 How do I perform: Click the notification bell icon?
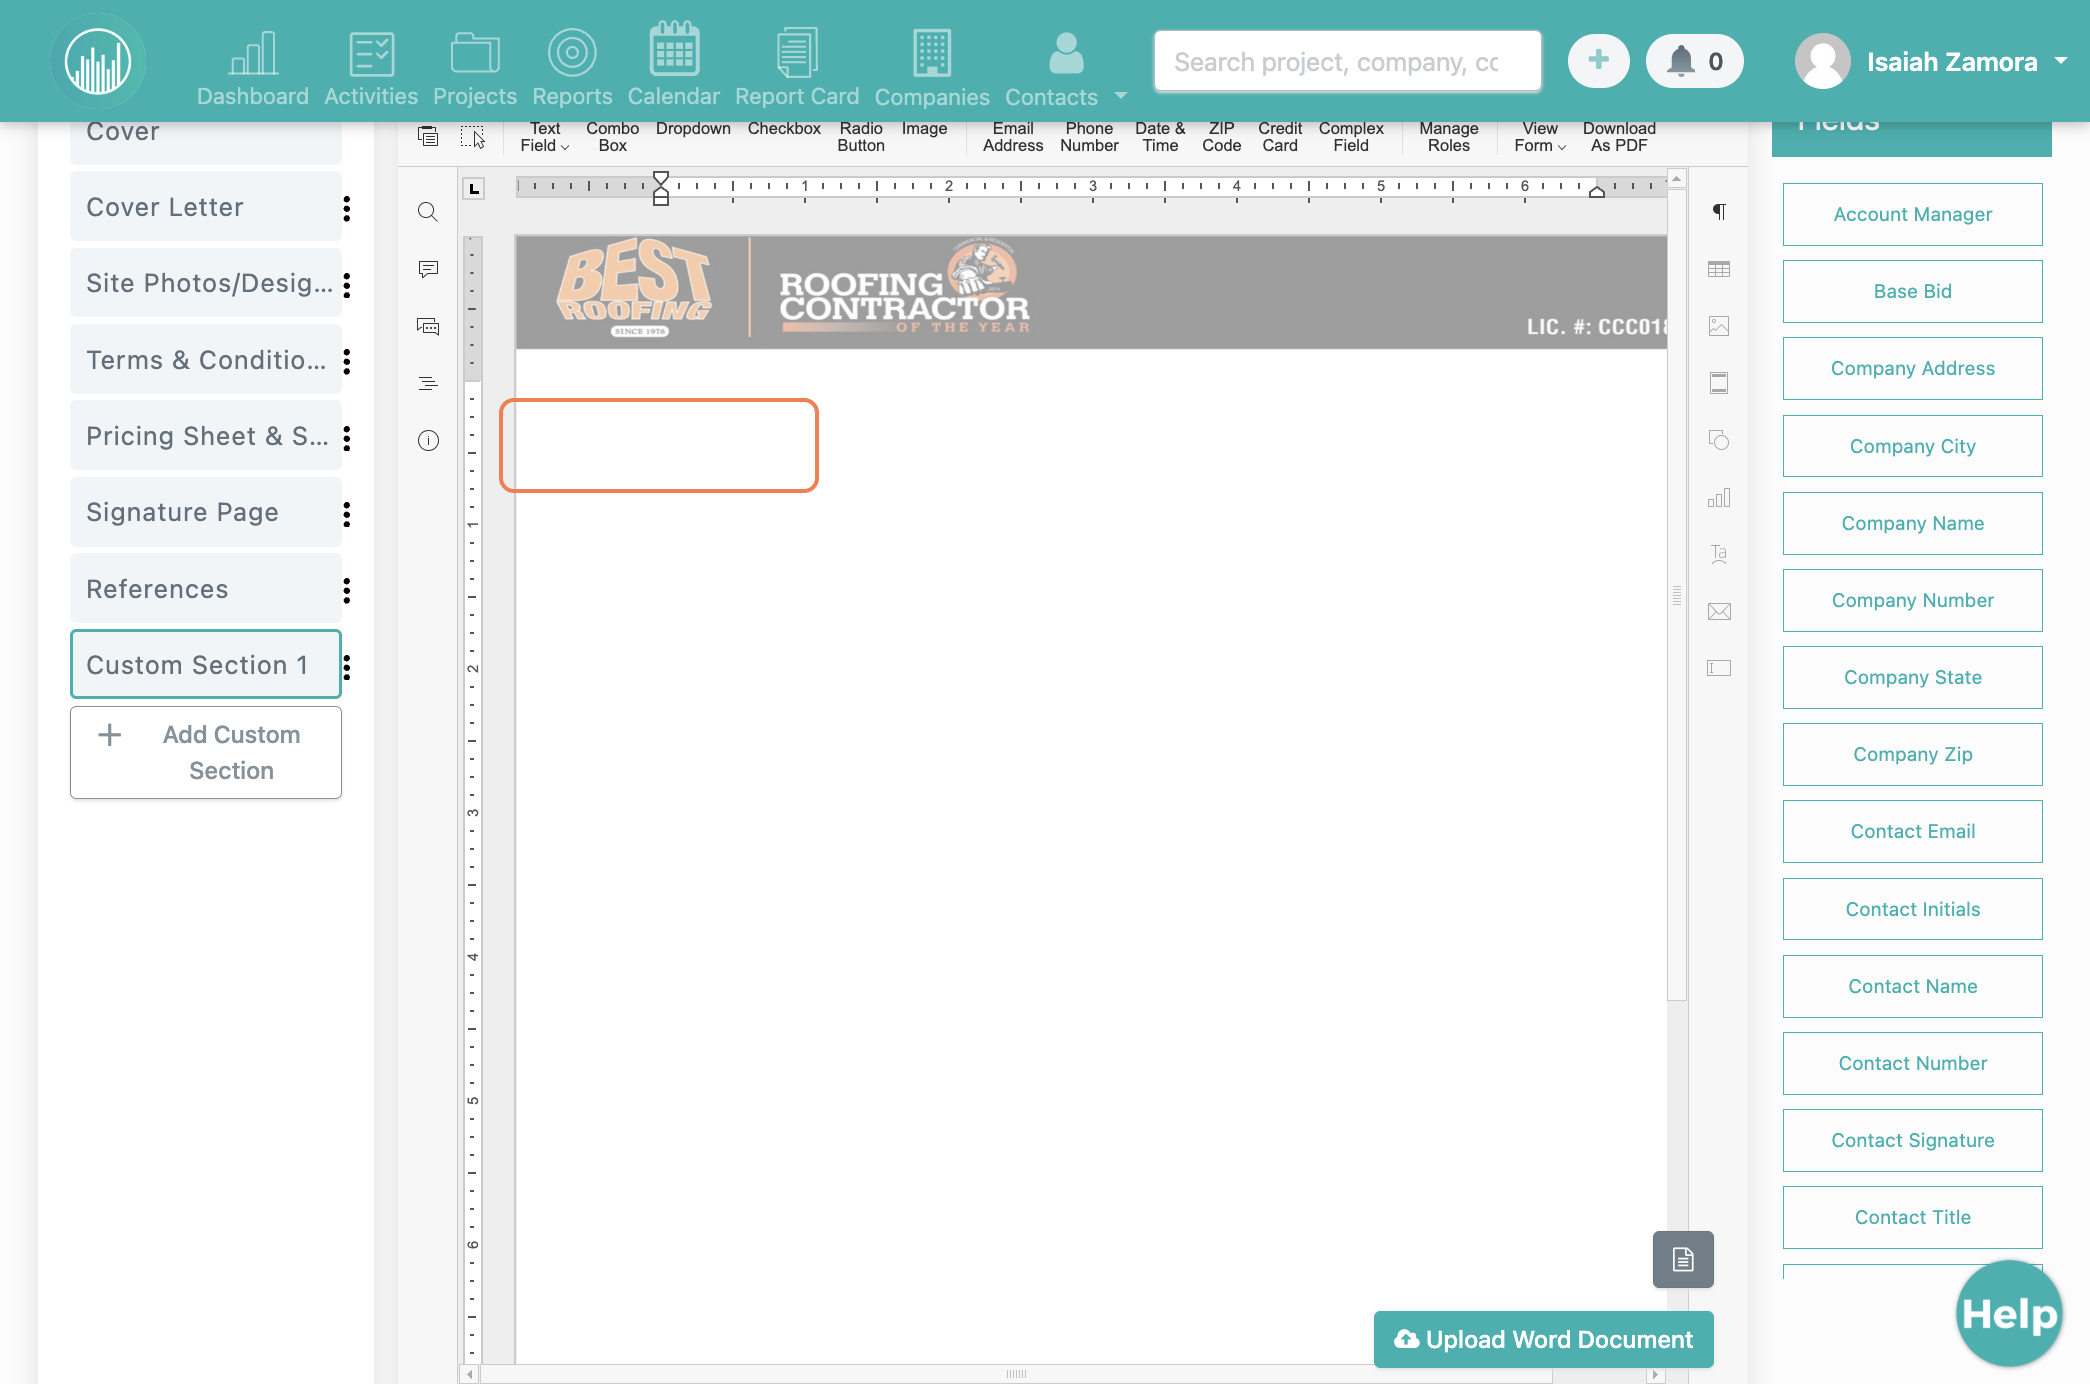(1681, 61)
